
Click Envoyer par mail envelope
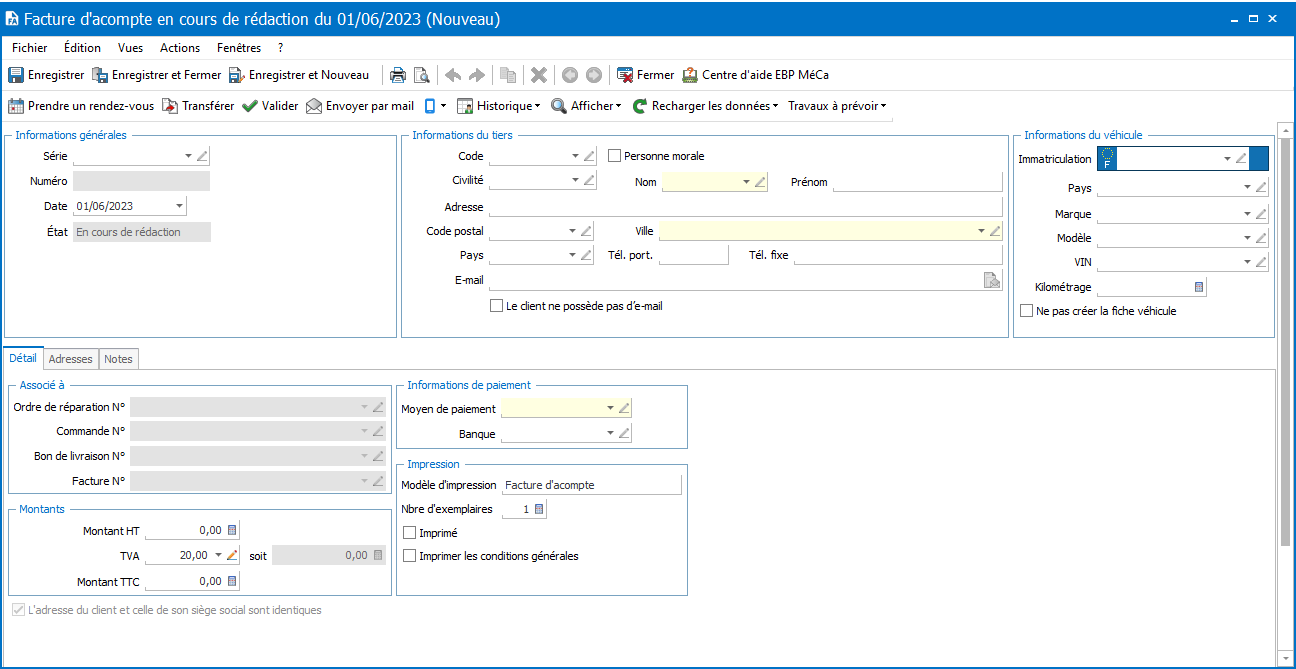tap(360, 106)
